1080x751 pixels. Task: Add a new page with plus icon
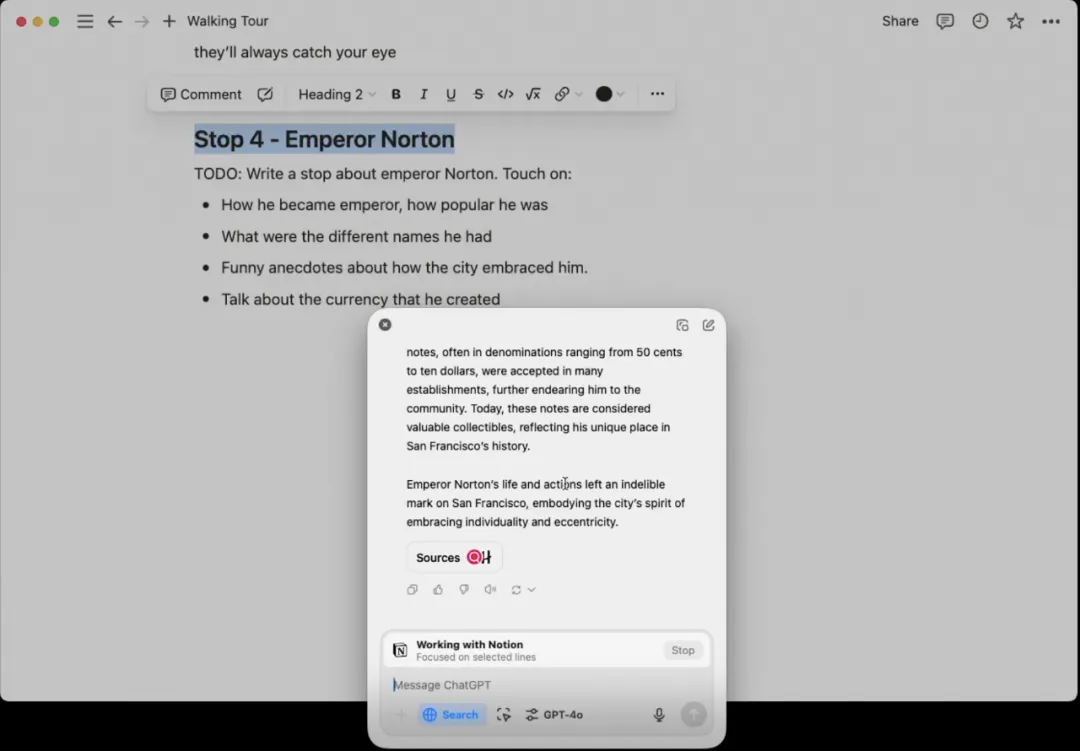point(169,21)
